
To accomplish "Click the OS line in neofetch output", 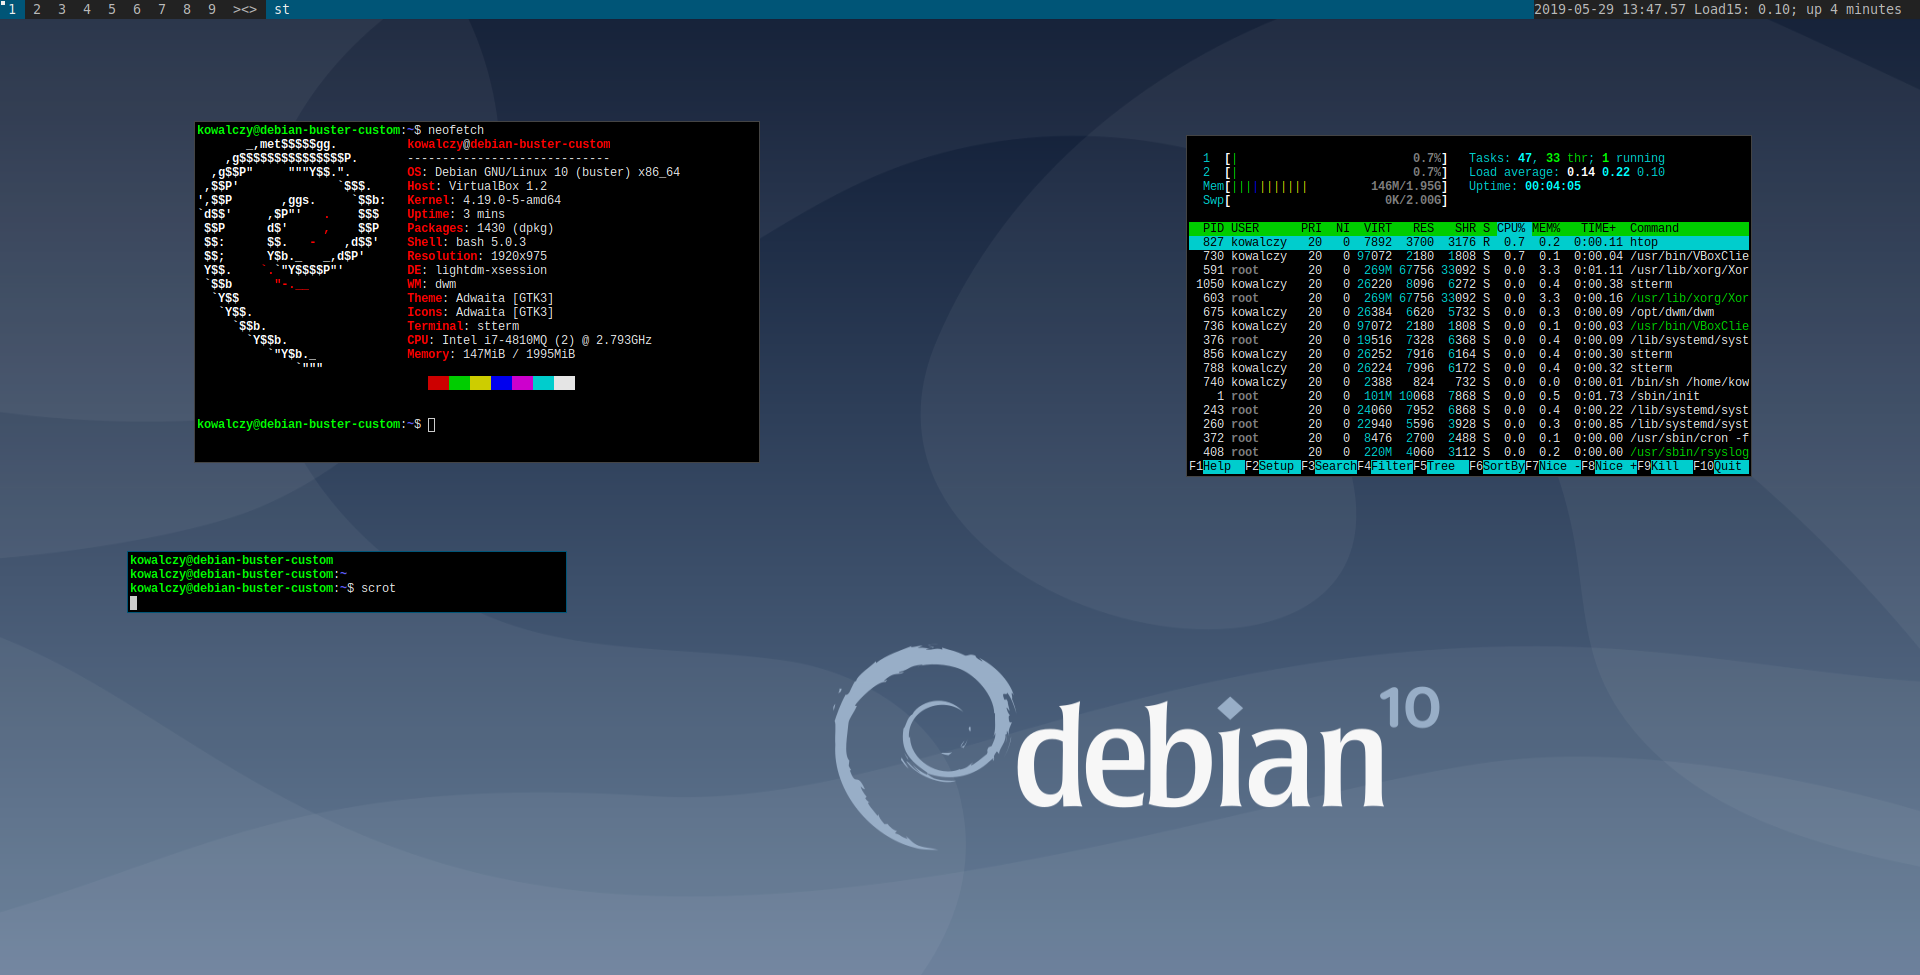I will pos(543,173).
